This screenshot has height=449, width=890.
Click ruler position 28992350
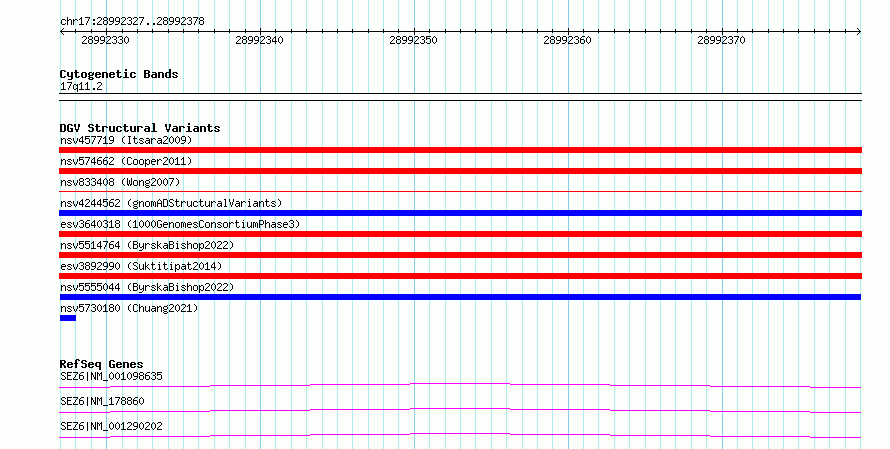(413, 40)
